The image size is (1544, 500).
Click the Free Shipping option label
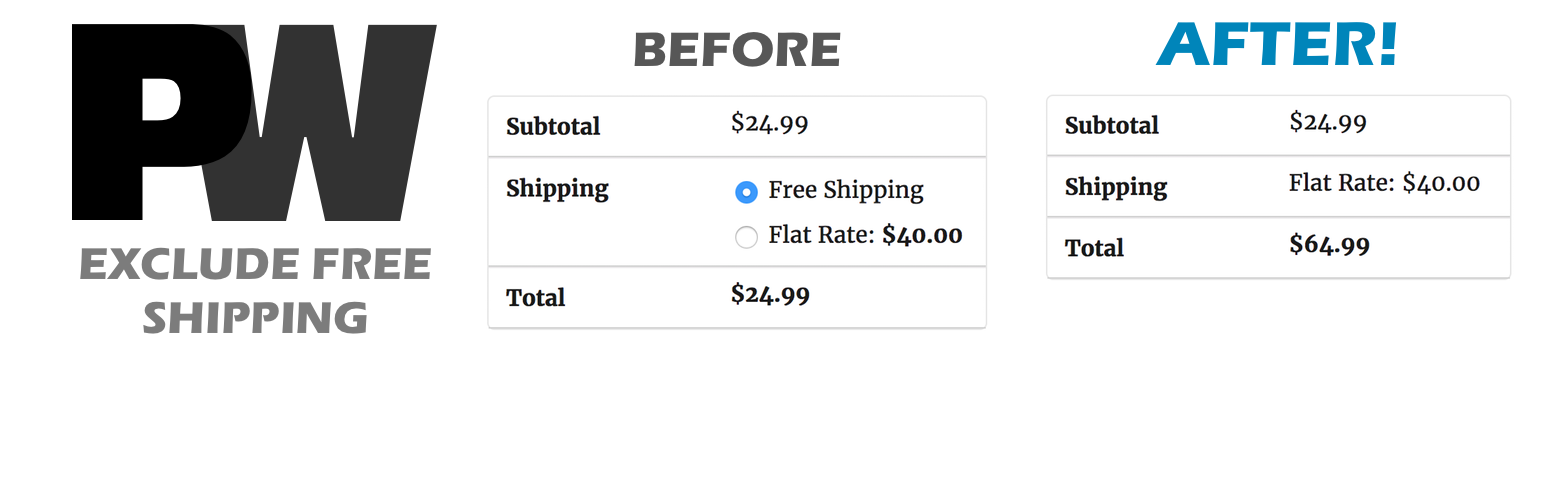846,190
